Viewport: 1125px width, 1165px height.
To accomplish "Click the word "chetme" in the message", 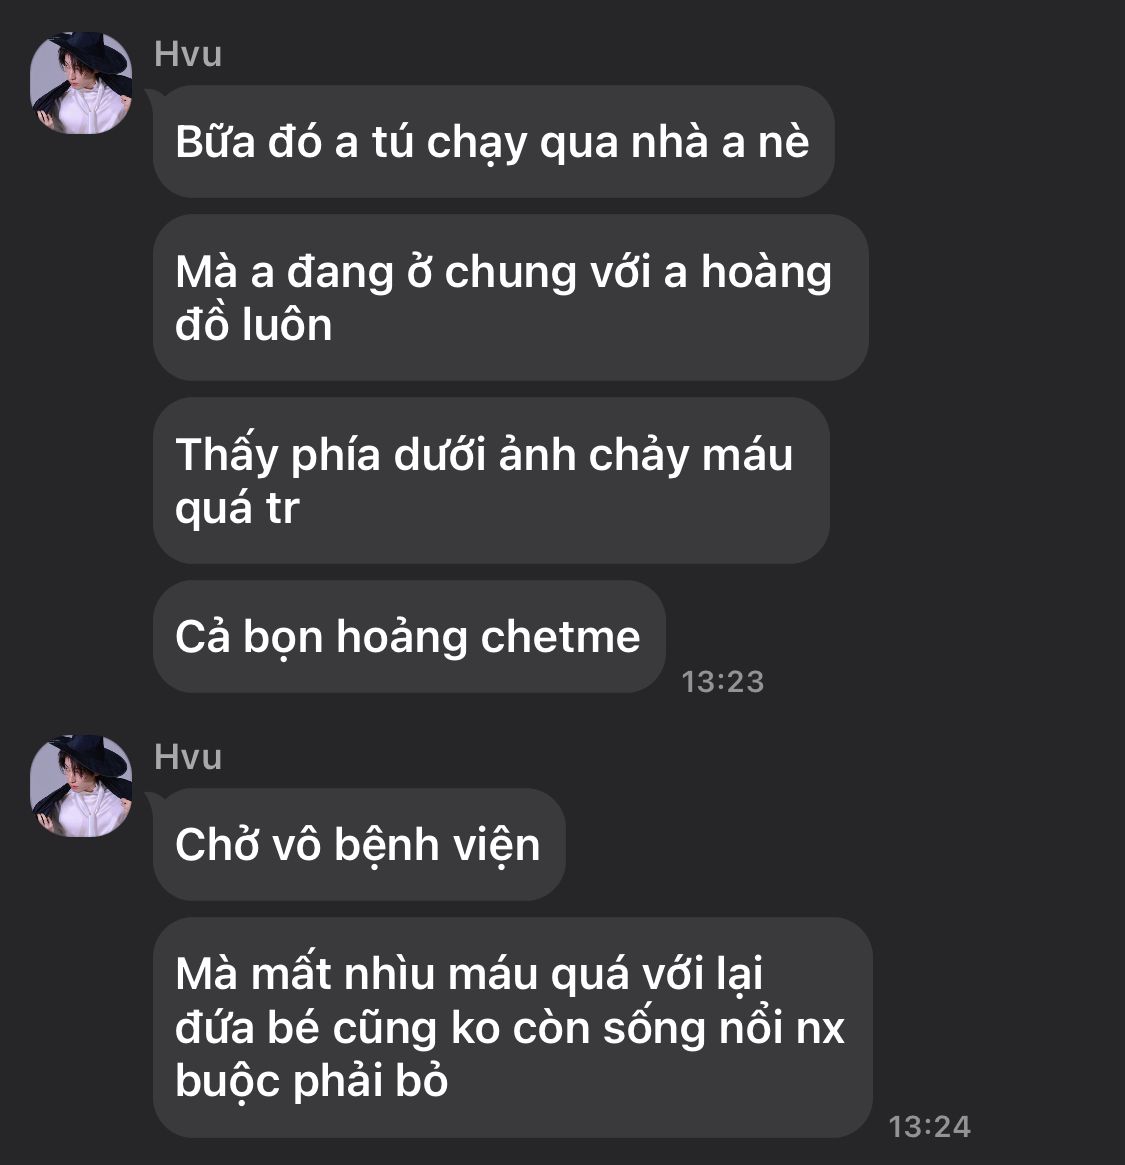I will 560,637.
